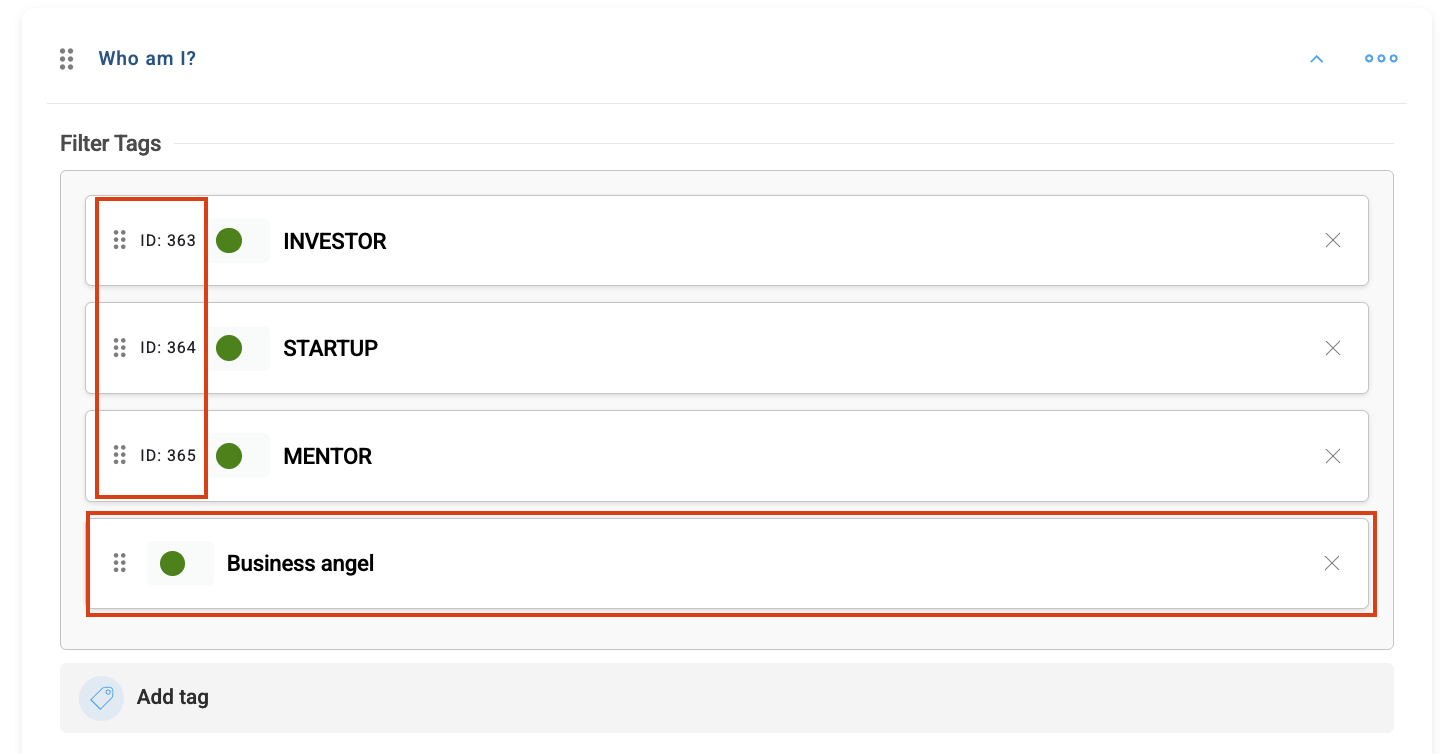Remove the MENTOR tag

(1332, 456)
